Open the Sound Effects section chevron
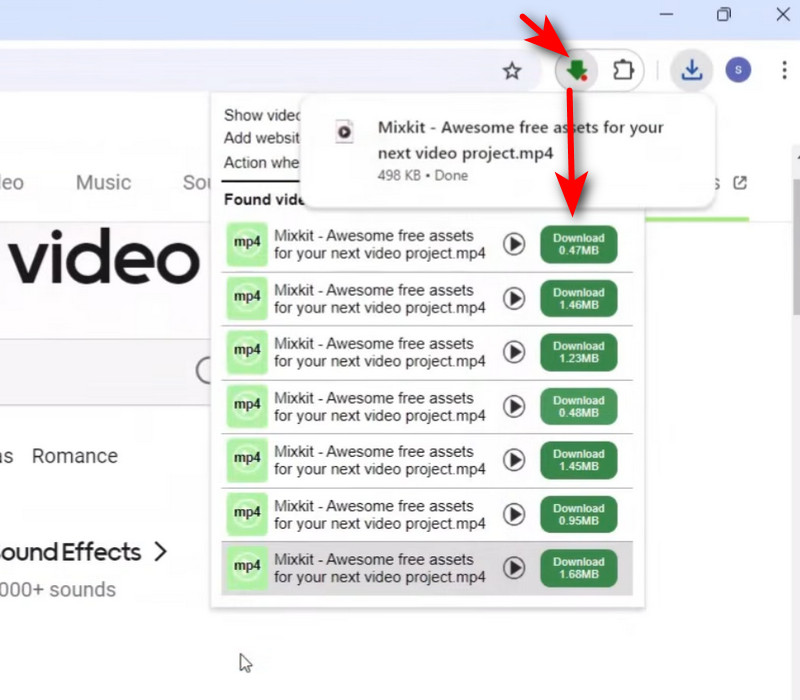The width and height of the screenshot is (800, 700). click(161, 552)
